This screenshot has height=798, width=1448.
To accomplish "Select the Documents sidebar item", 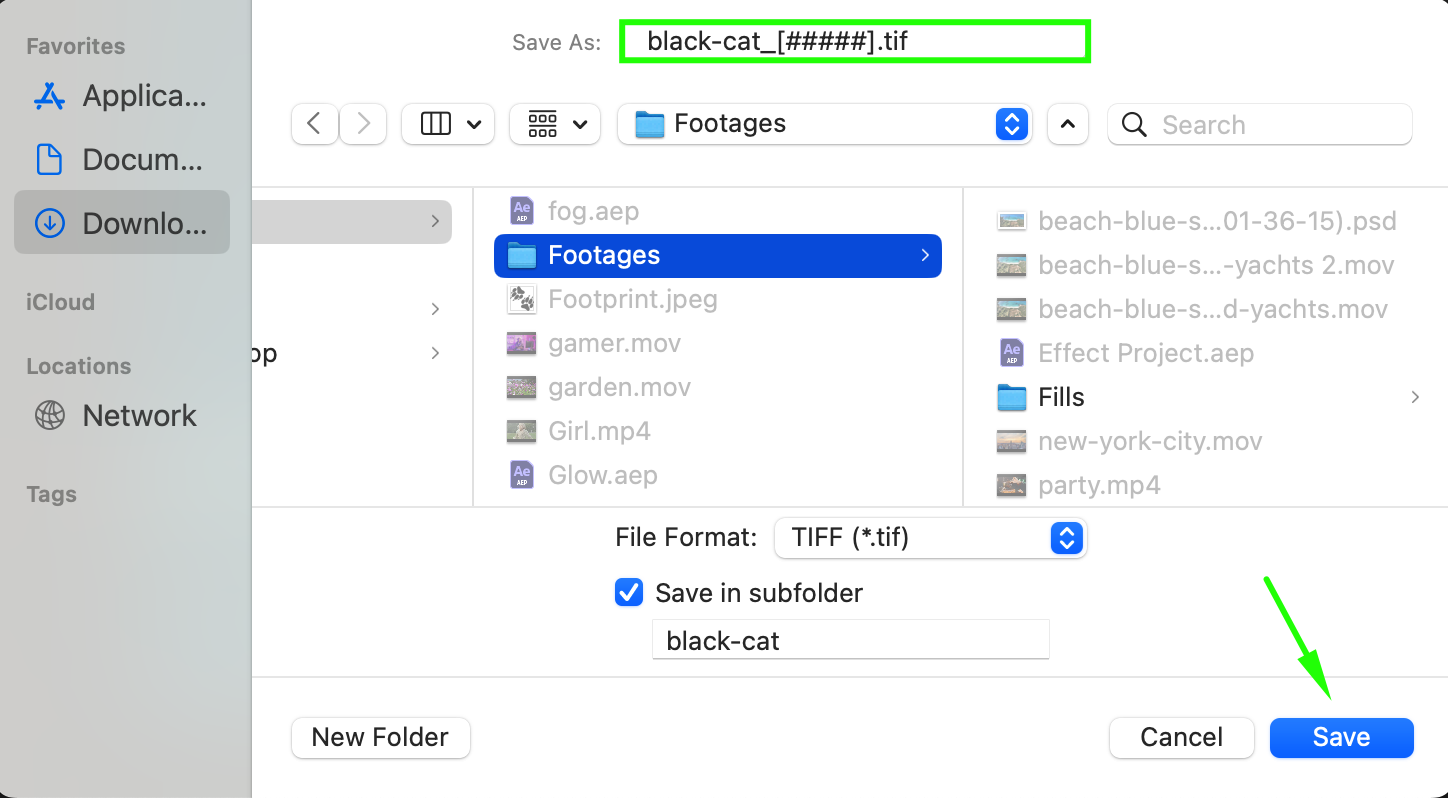I will click(121, 160).
